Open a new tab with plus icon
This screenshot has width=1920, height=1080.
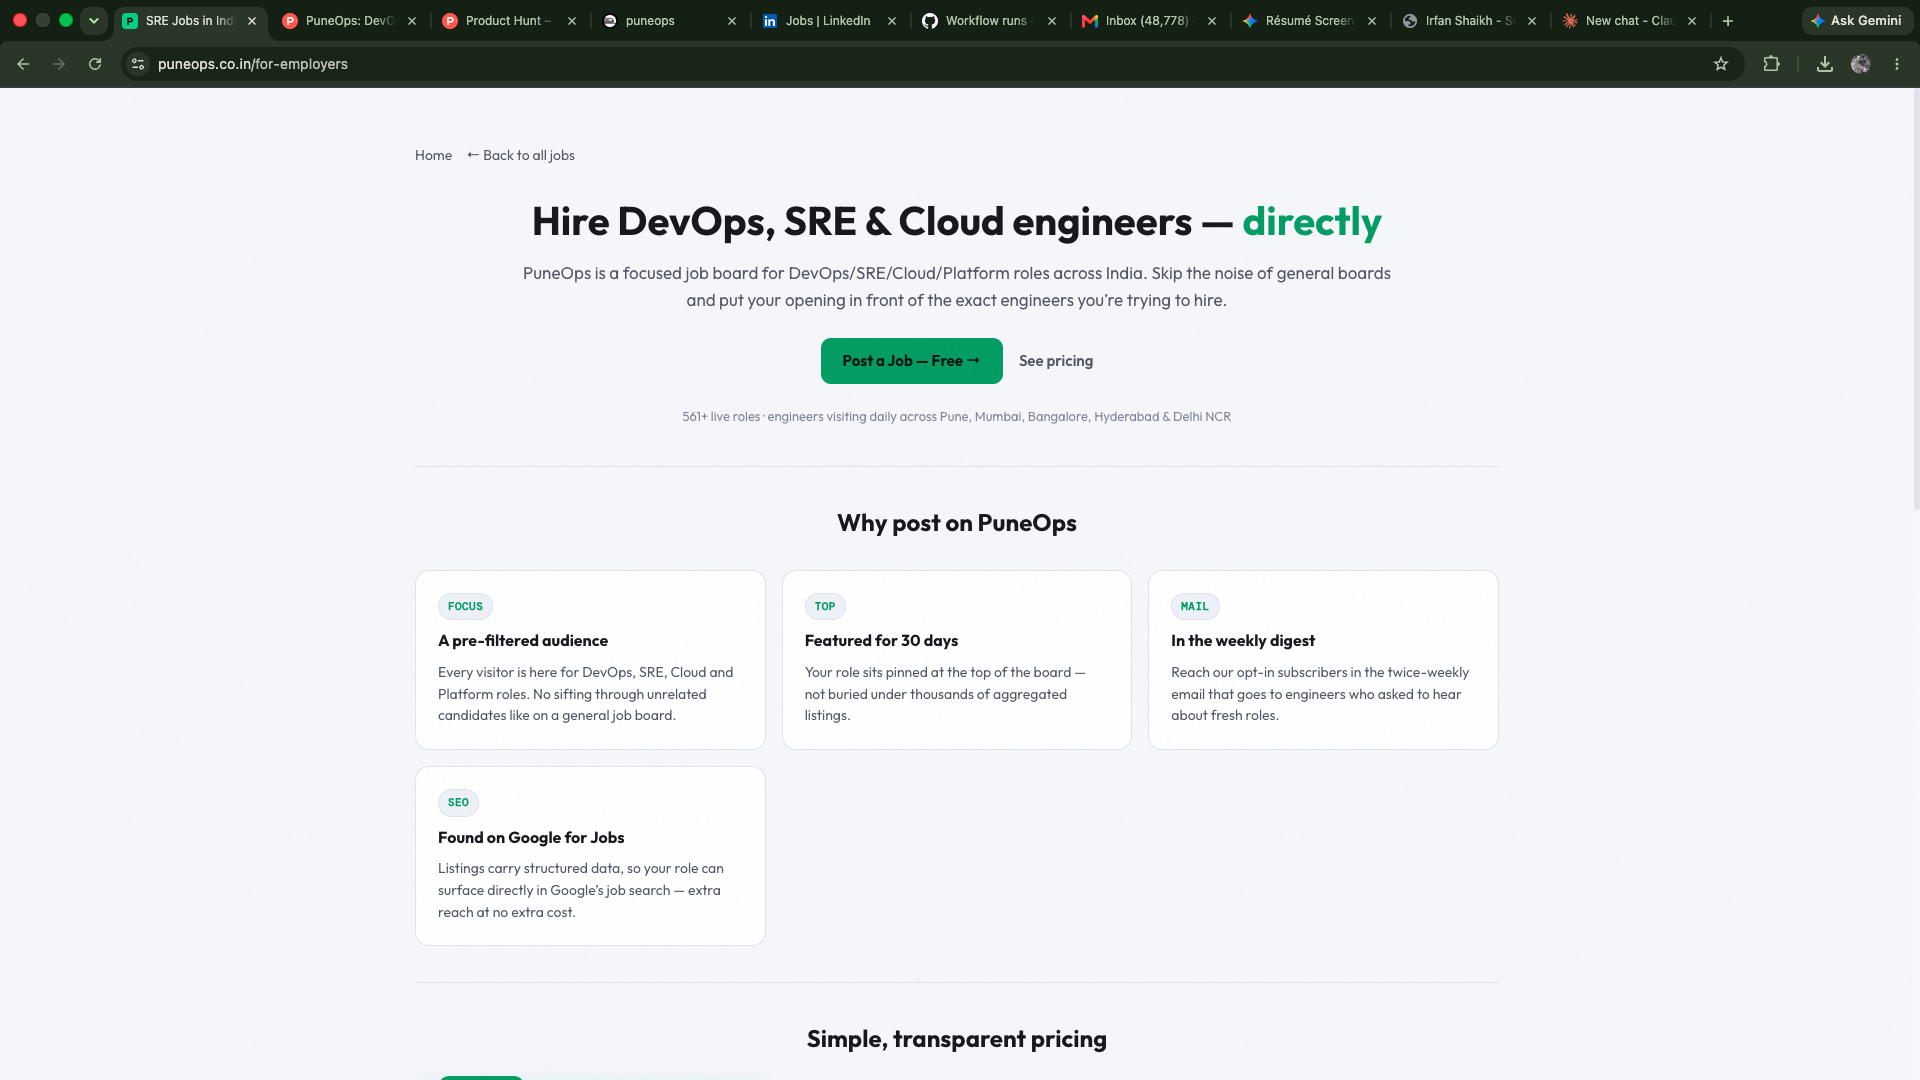pyautogui.click(x=1728, y=21)
